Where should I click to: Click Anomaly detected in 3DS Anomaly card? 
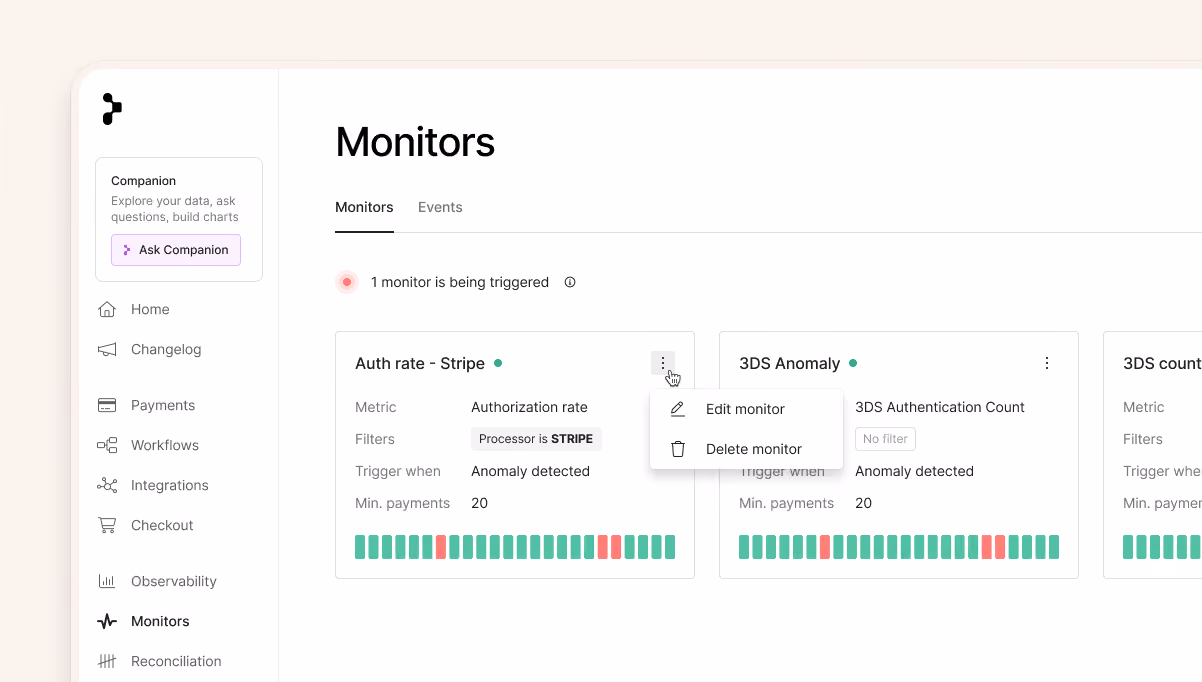click(915, 471)
